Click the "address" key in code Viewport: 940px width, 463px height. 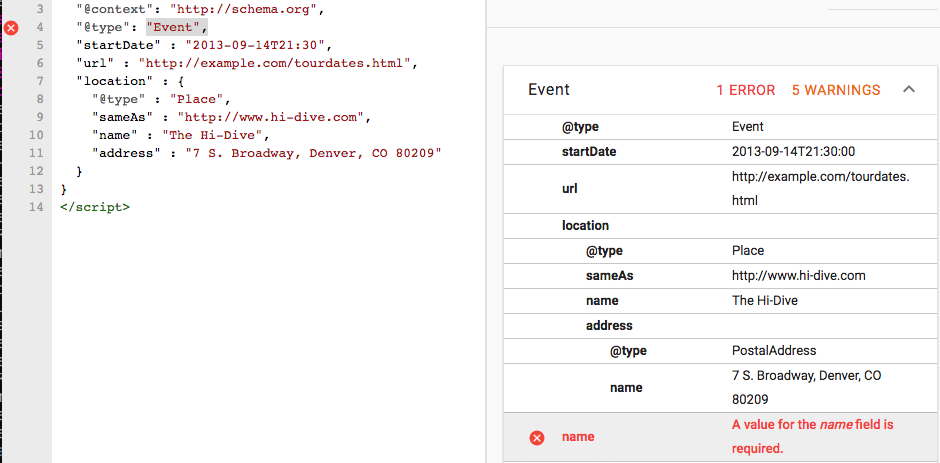click(126, 153)
